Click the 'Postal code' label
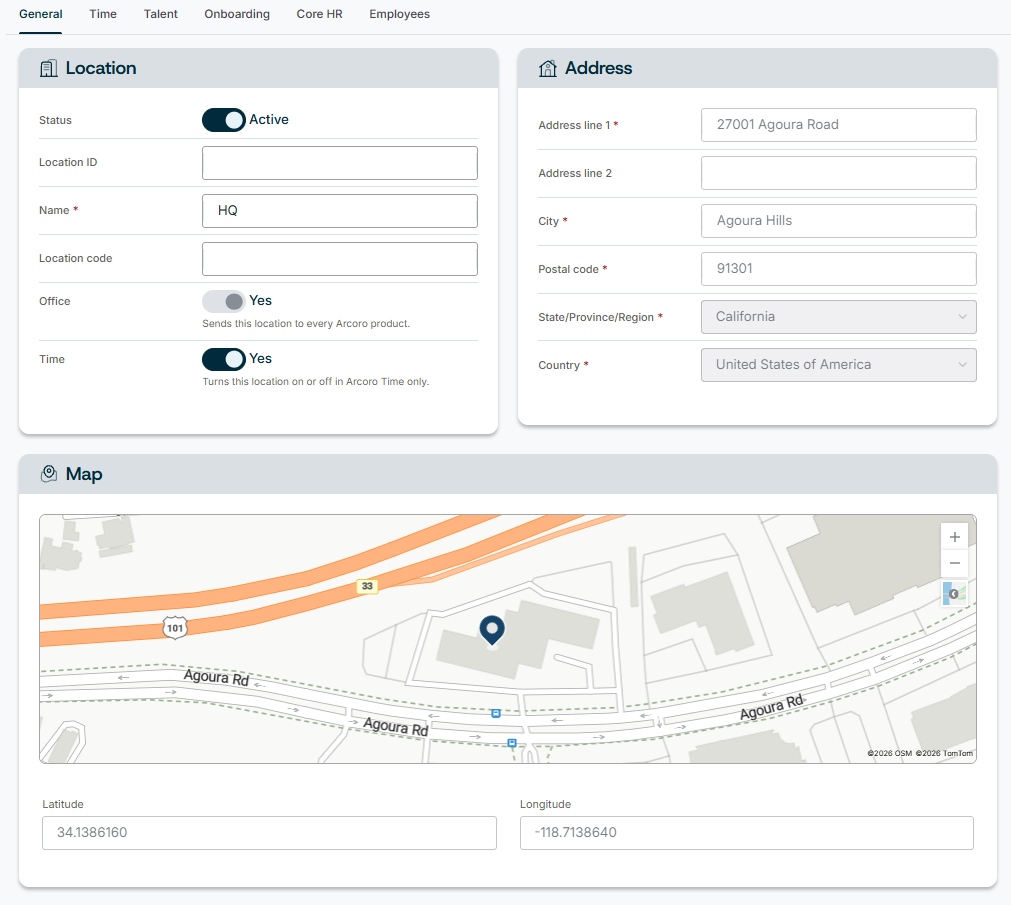This screenshot has height=905, width=1011. [x=568, y=269]
